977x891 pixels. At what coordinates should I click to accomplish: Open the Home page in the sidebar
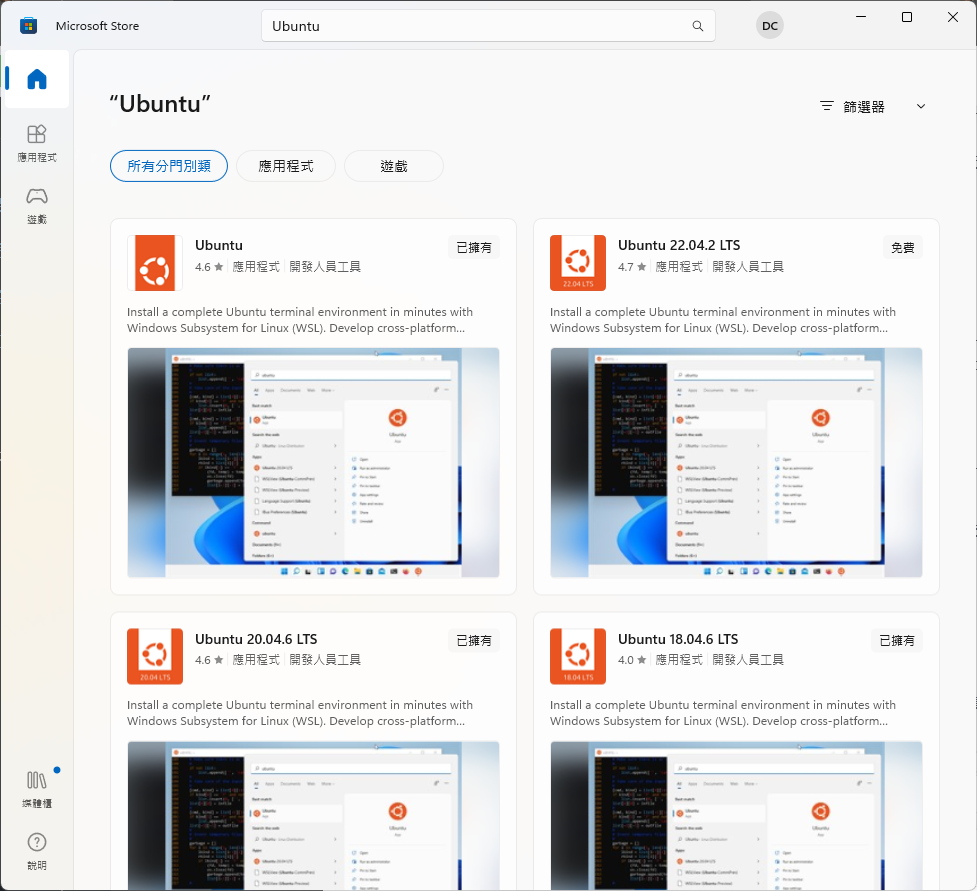37,79
